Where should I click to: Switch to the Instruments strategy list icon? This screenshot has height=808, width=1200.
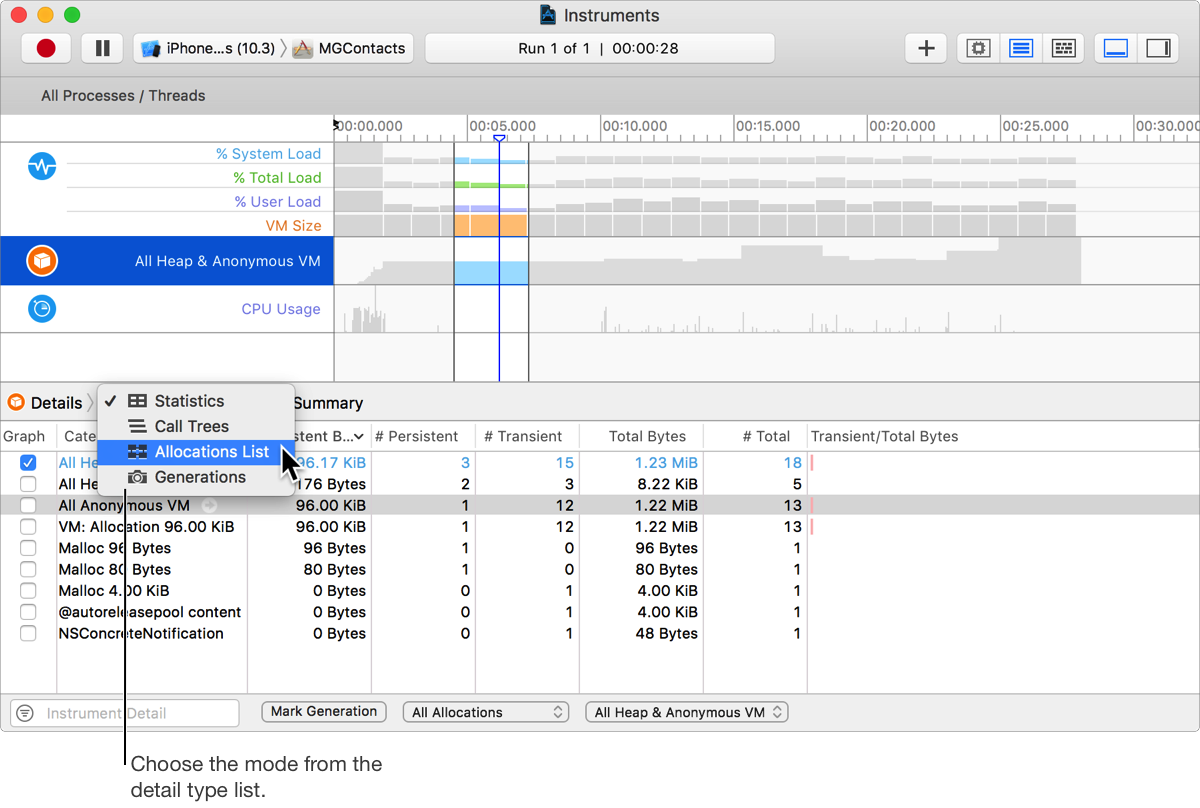pos(1021,48)
